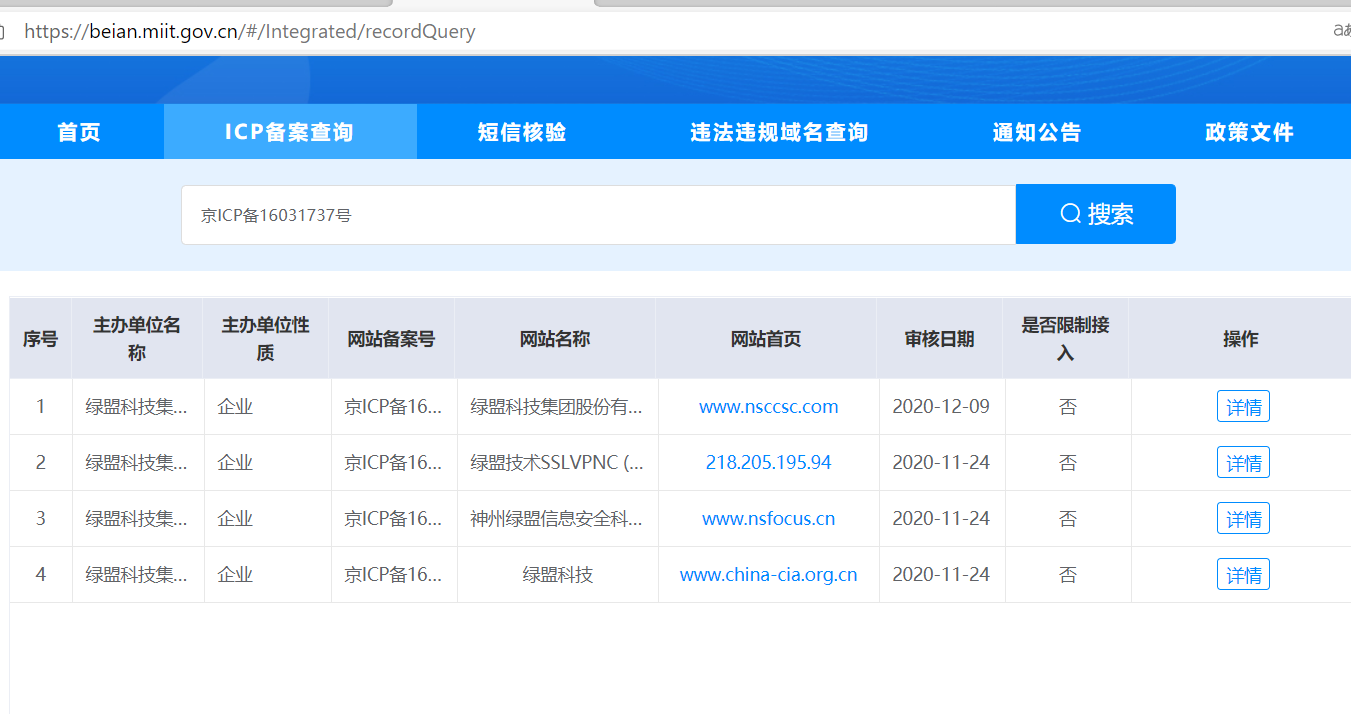Open link 218.205.195.94

[x=768, y=463]
